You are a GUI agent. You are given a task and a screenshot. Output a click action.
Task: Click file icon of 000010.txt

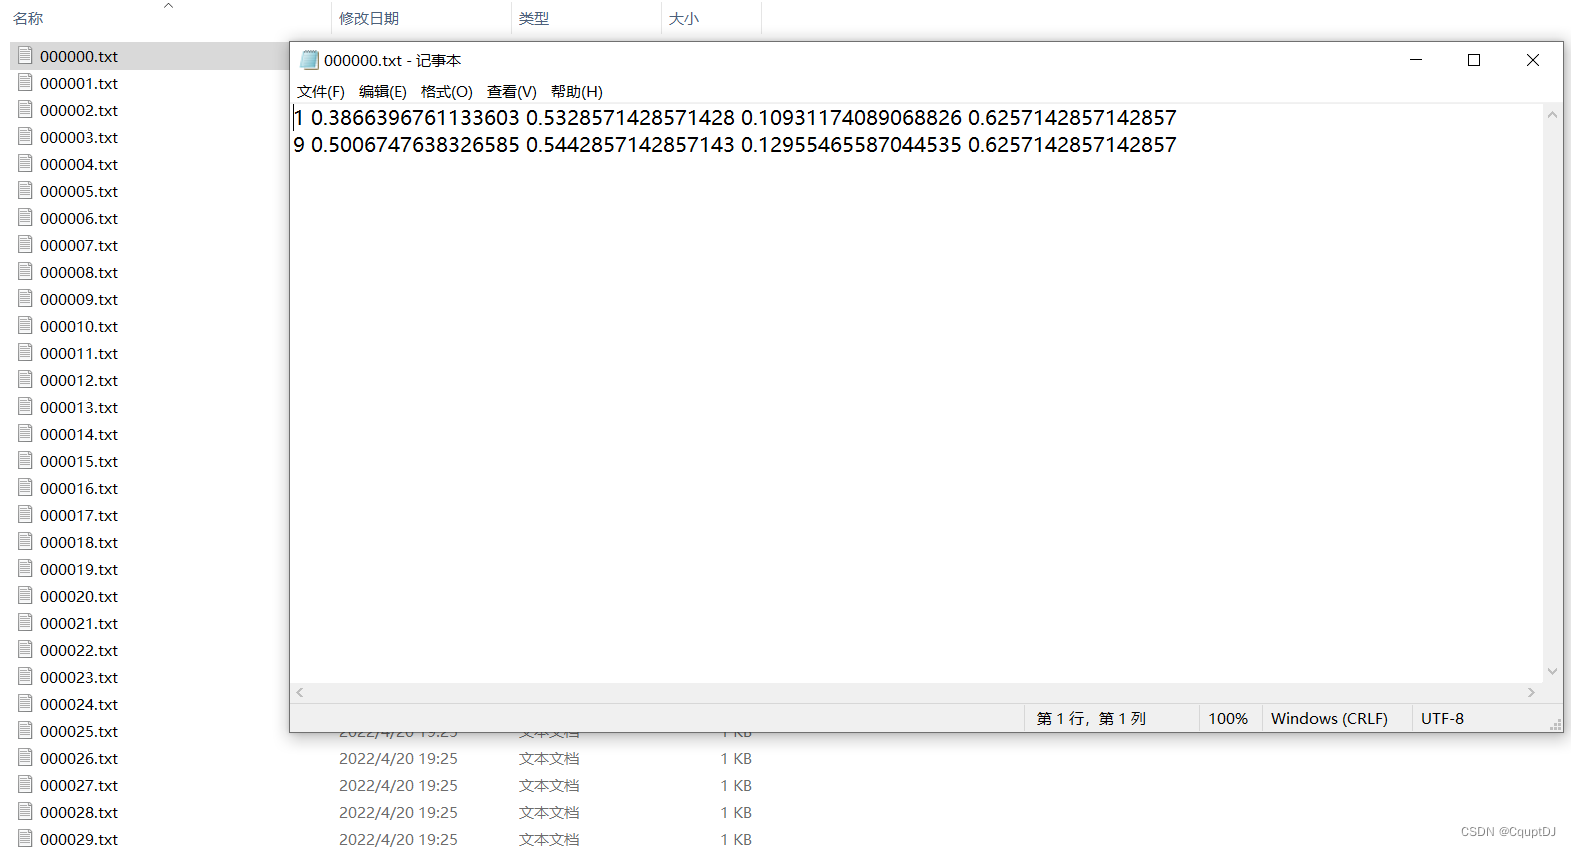click(25, 326)
